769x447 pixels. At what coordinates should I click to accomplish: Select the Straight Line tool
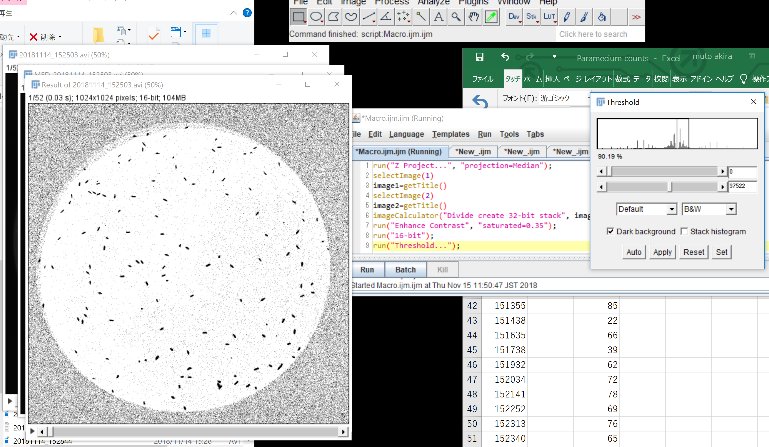coord(368,17)
